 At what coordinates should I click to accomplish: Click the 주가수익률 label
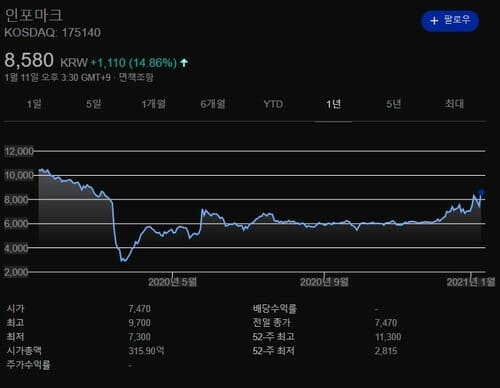point(28,365)
